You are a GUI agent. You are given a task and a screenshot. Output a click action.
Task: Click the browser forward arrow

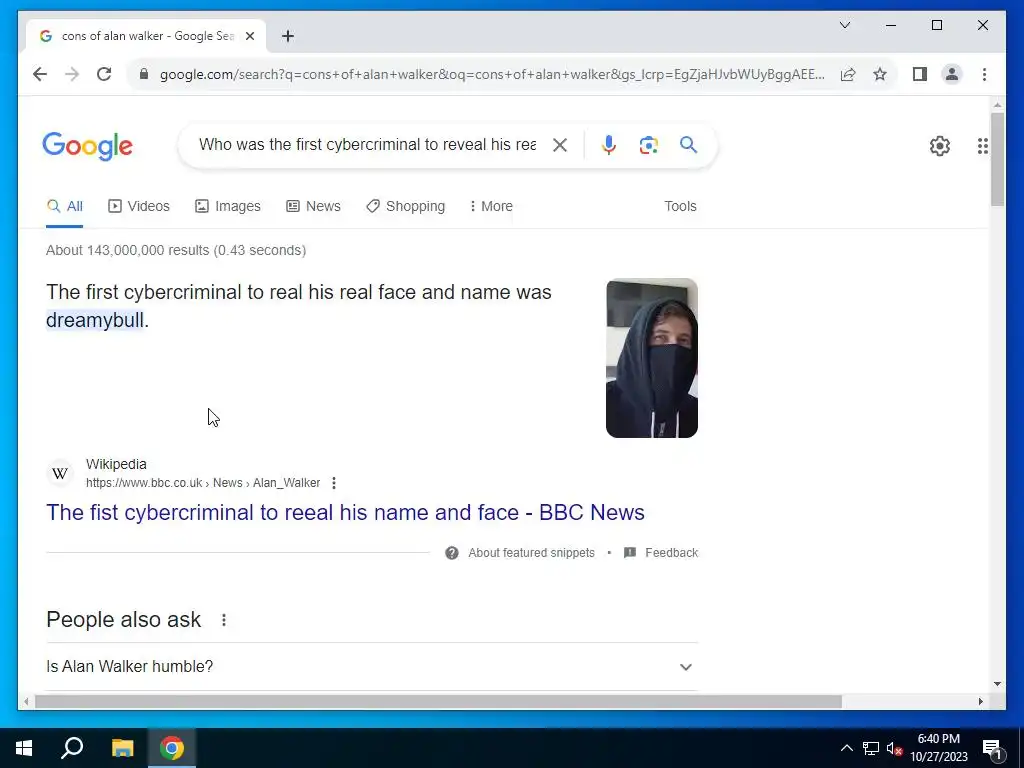pyautogui.click(x=72, y=74)
